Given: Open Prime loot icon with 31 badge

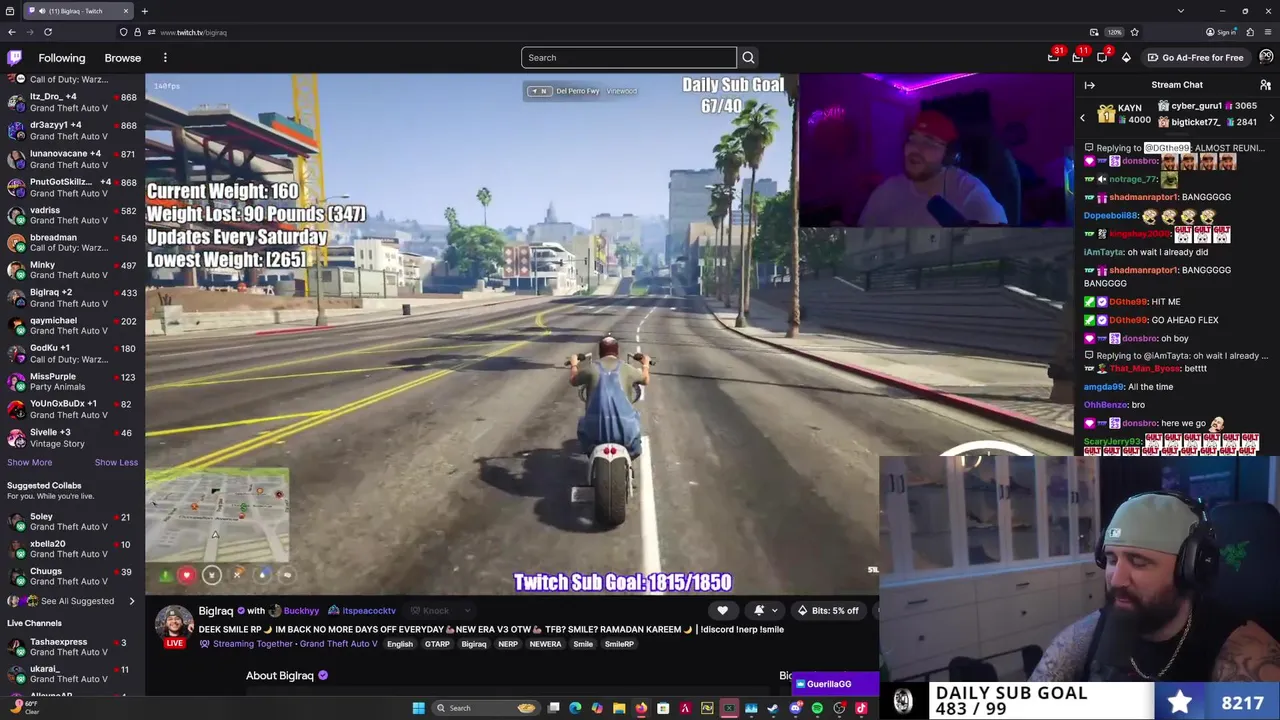Looking at the screenshot, I should [x=1053, y=57].
